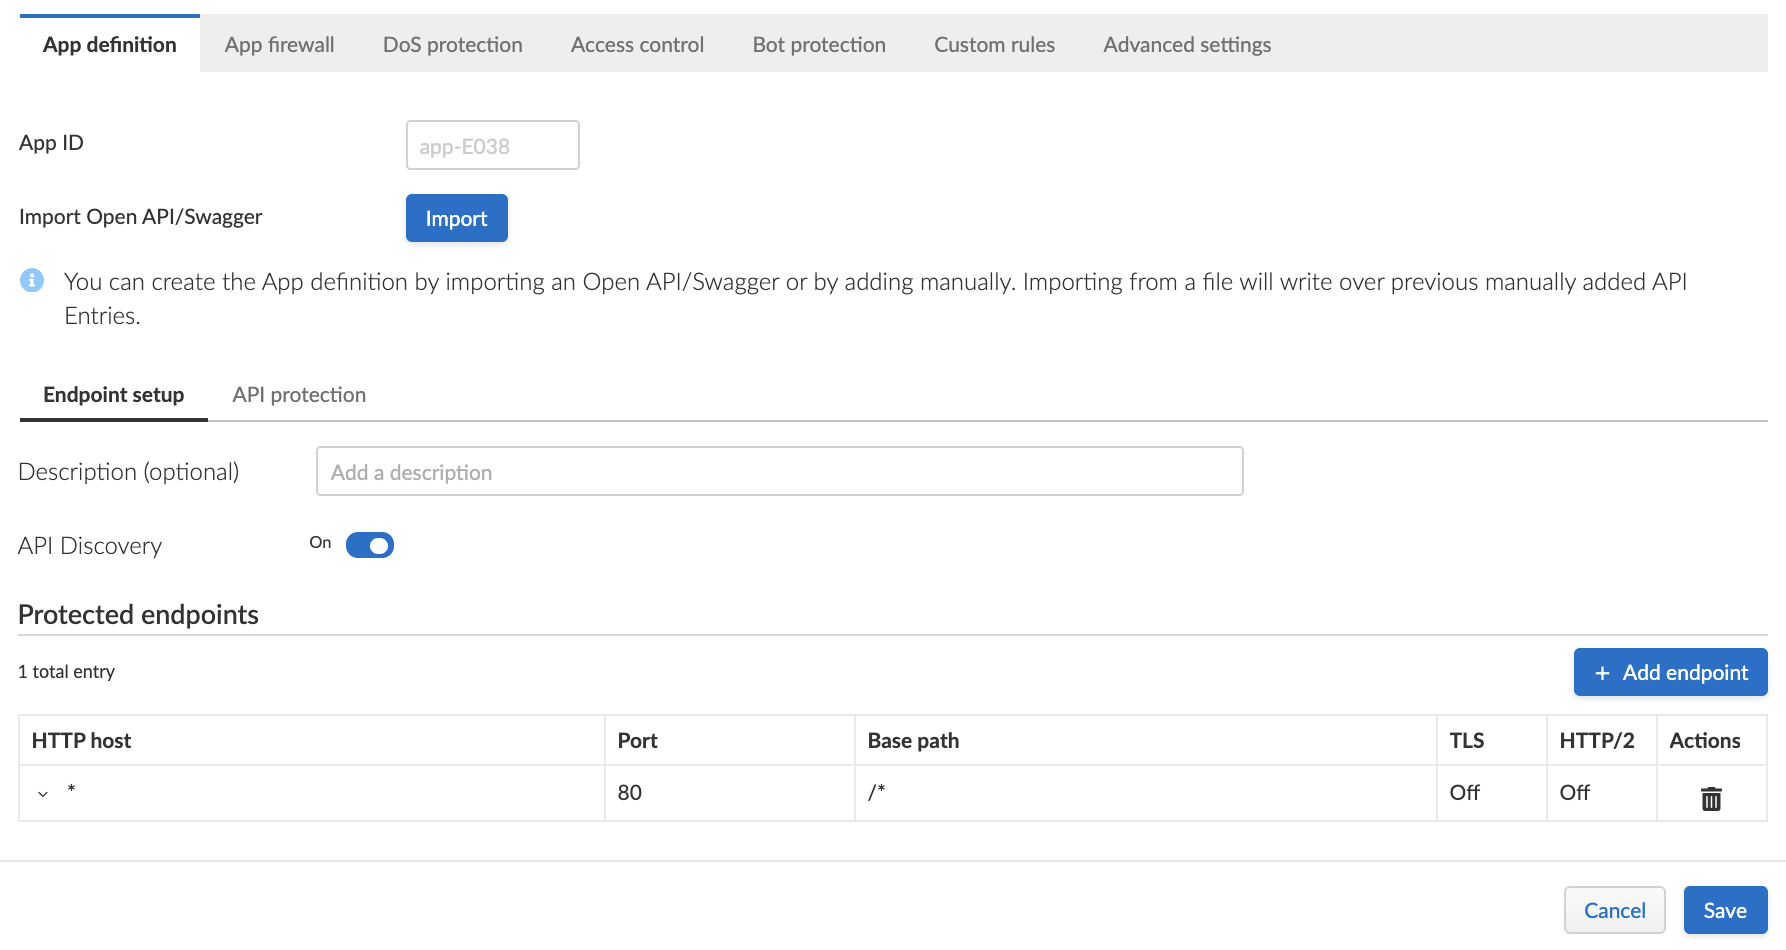Cancel the app definition changes
The image size is (1786, 950).
(x=1614, y=910)
